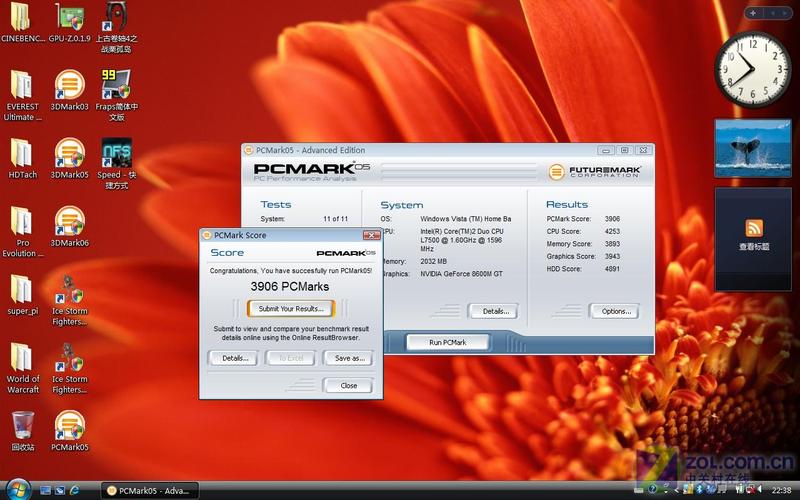
Task: Click the RSS feed gadget orange icon
Action: [754, 228]
